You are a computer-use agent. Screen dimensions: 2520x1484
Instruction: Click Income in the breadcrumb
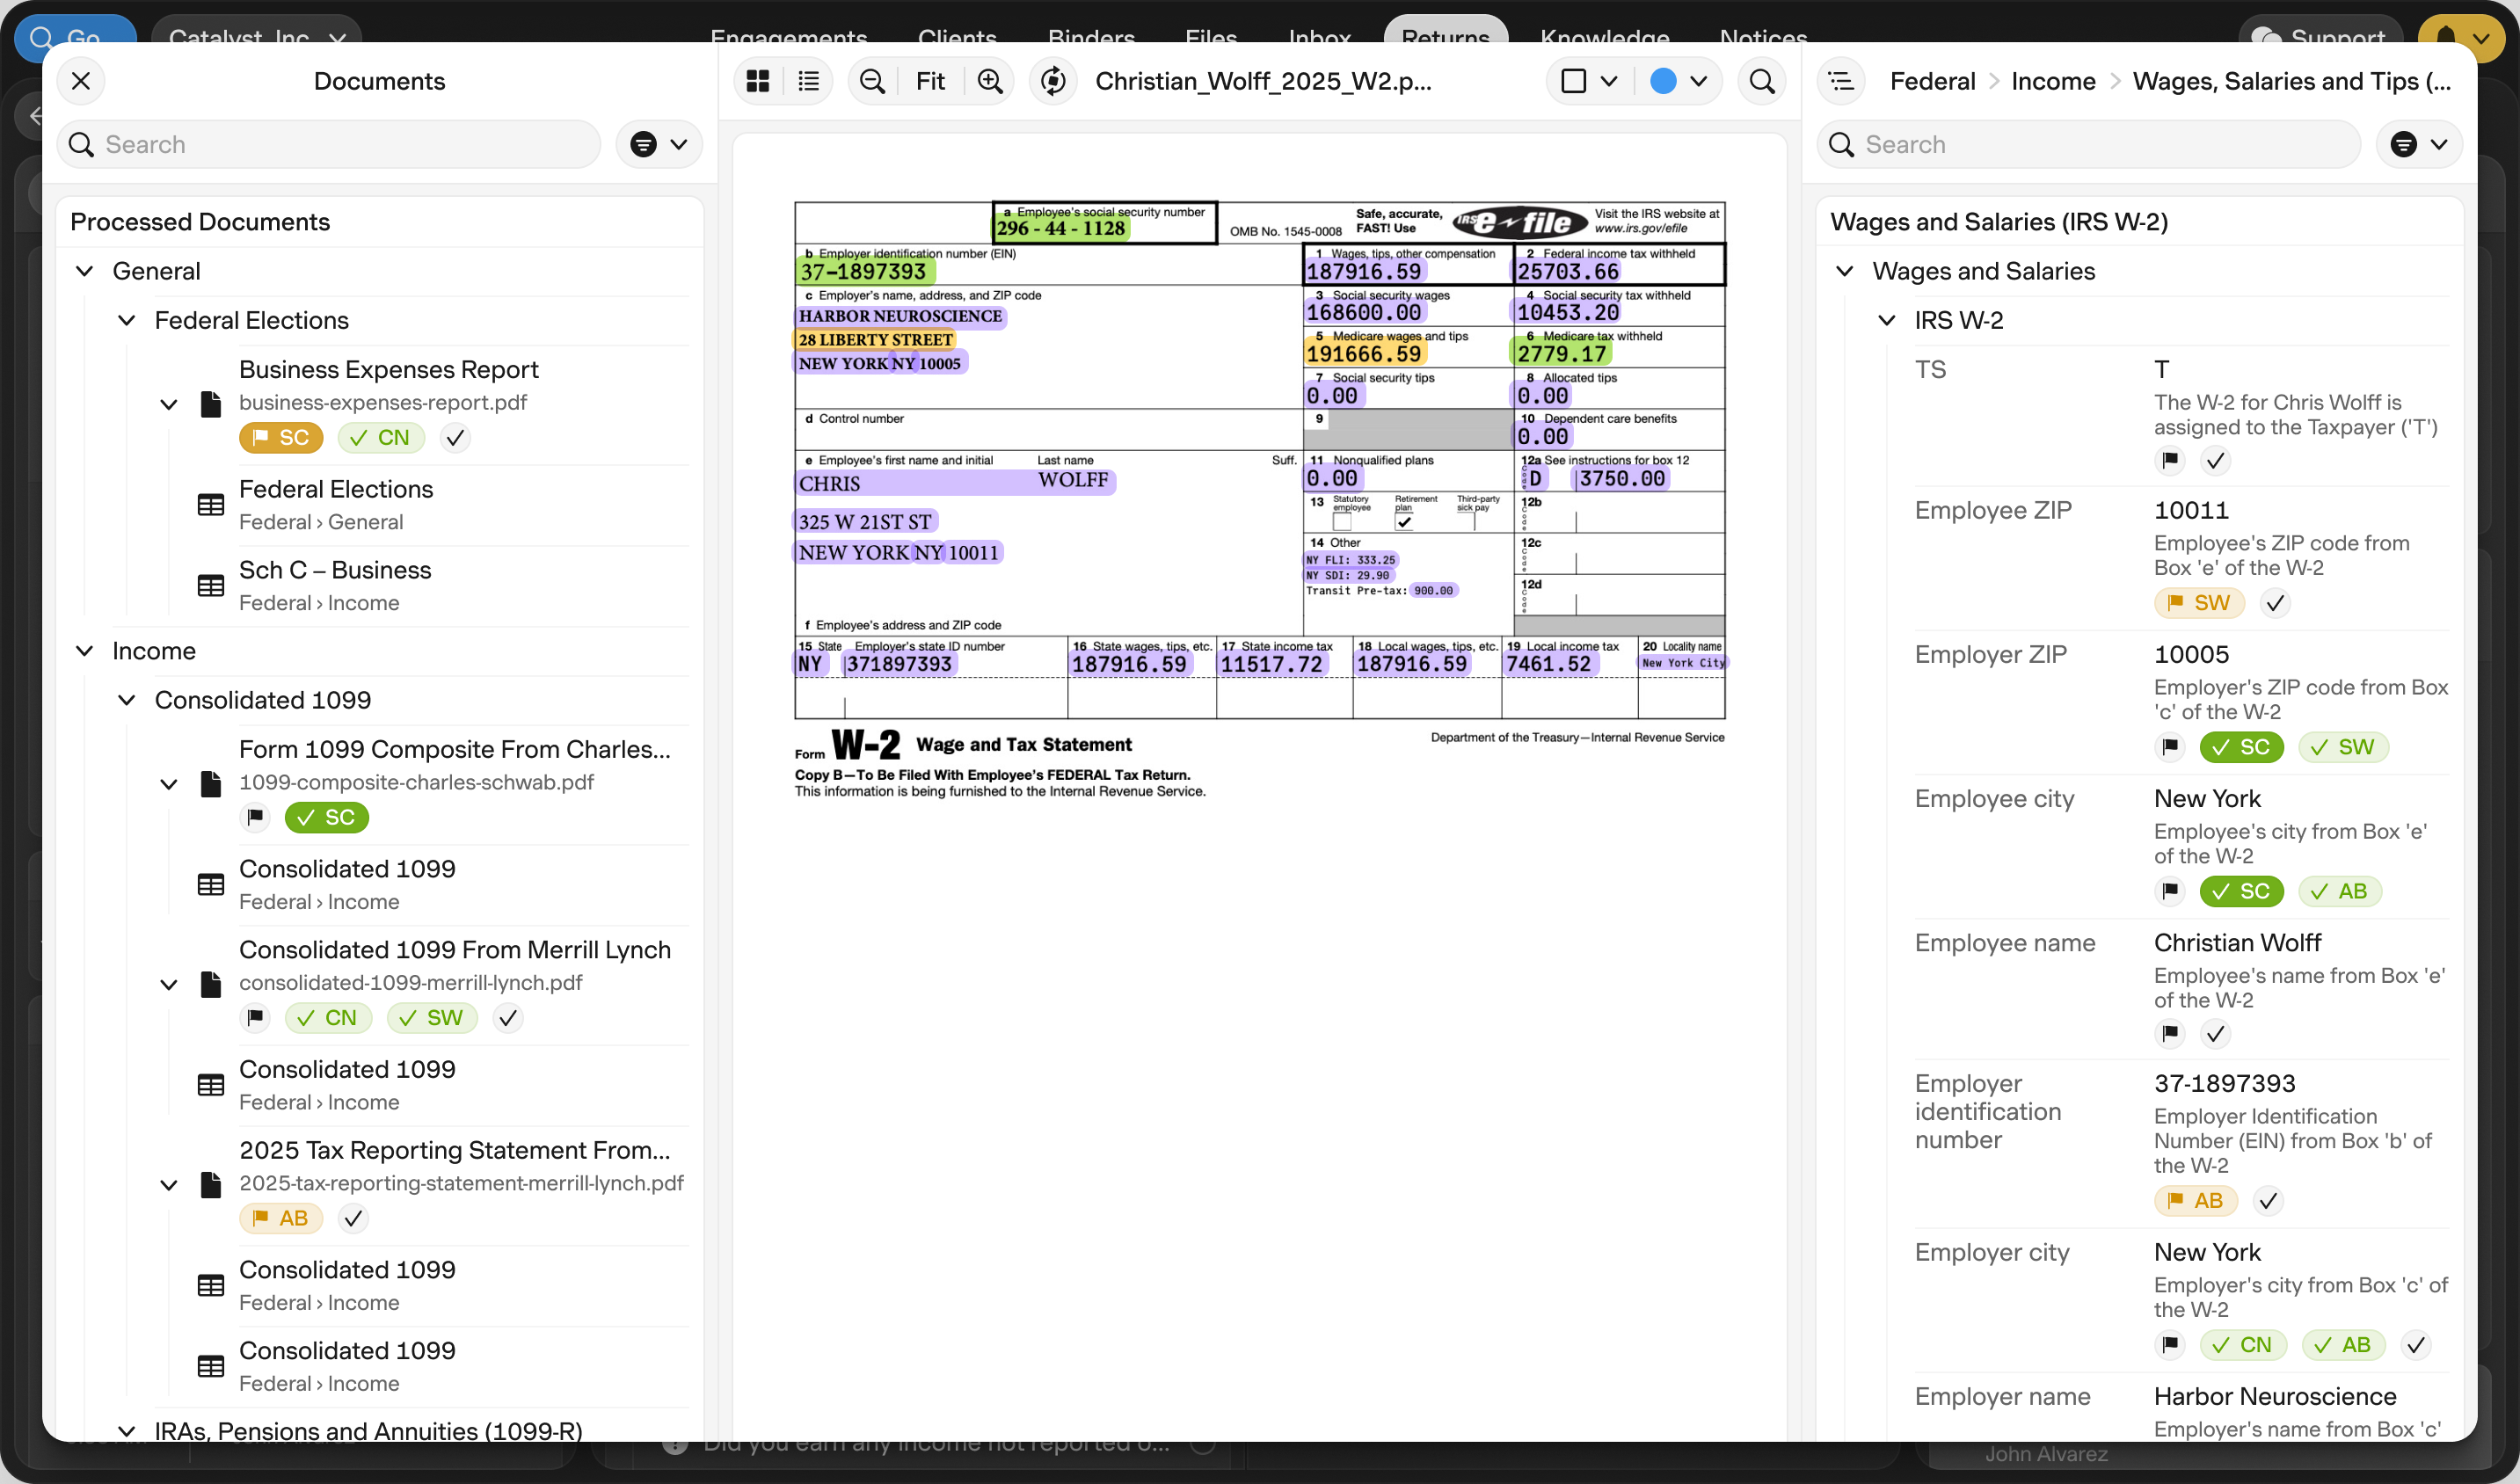(2053, 81)
